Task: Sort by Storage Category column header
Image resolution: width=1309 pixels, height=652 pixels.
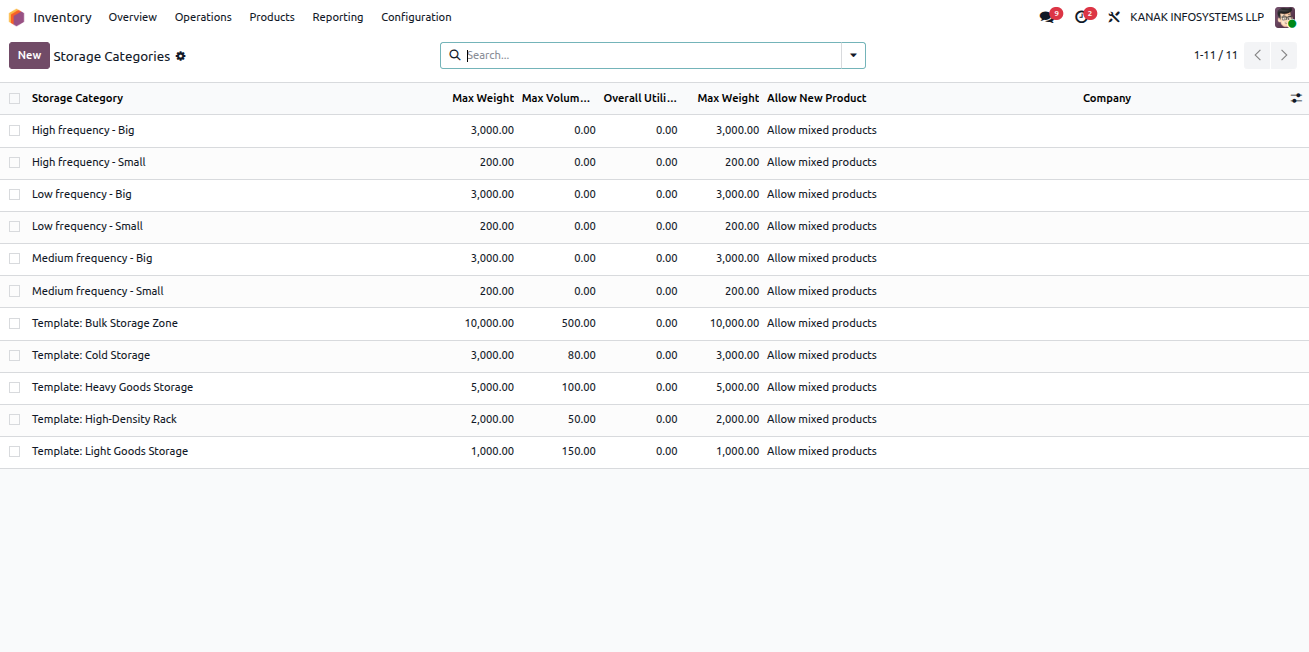Action: tap(78, 98)
